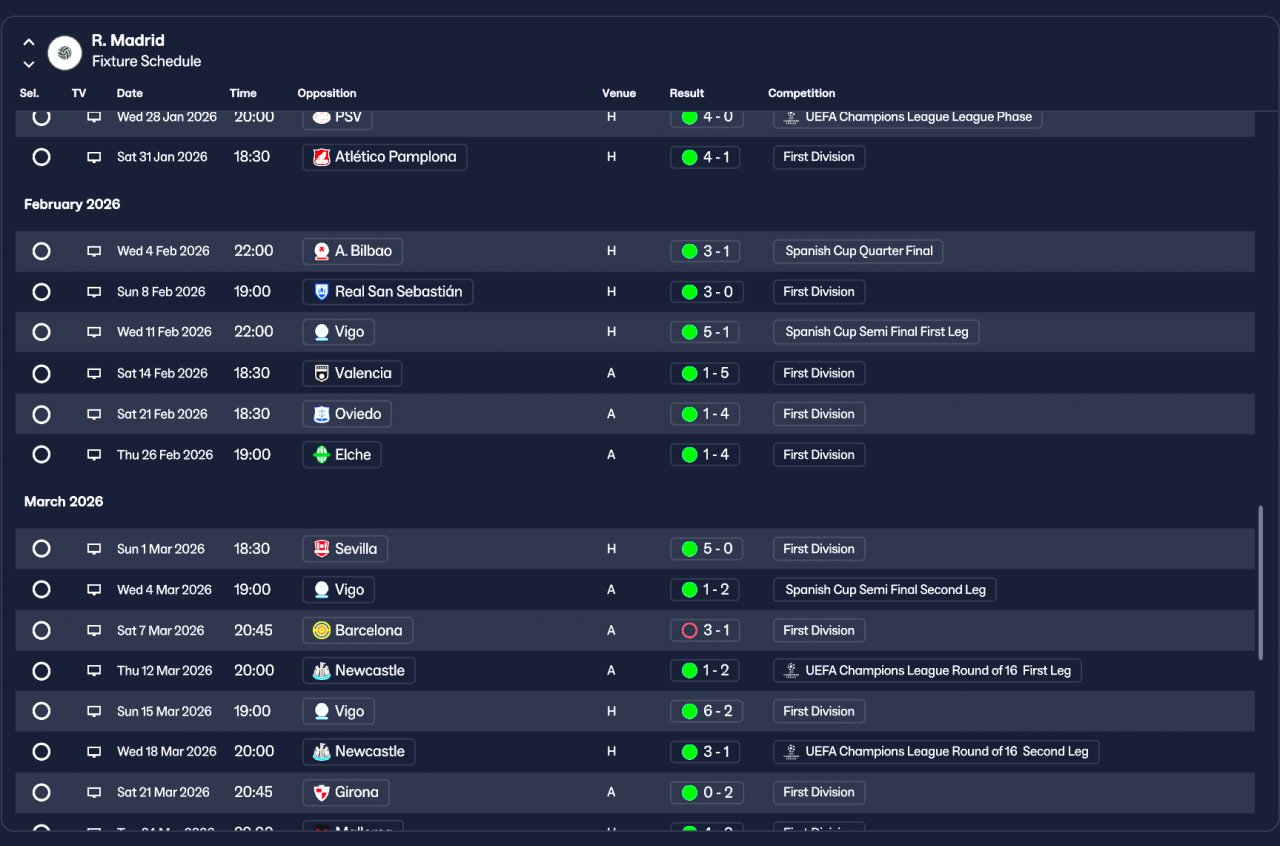Screen dimensions: 1280x846
Task: Click the TV icon for Barcelona match
Action: [94, 631]
